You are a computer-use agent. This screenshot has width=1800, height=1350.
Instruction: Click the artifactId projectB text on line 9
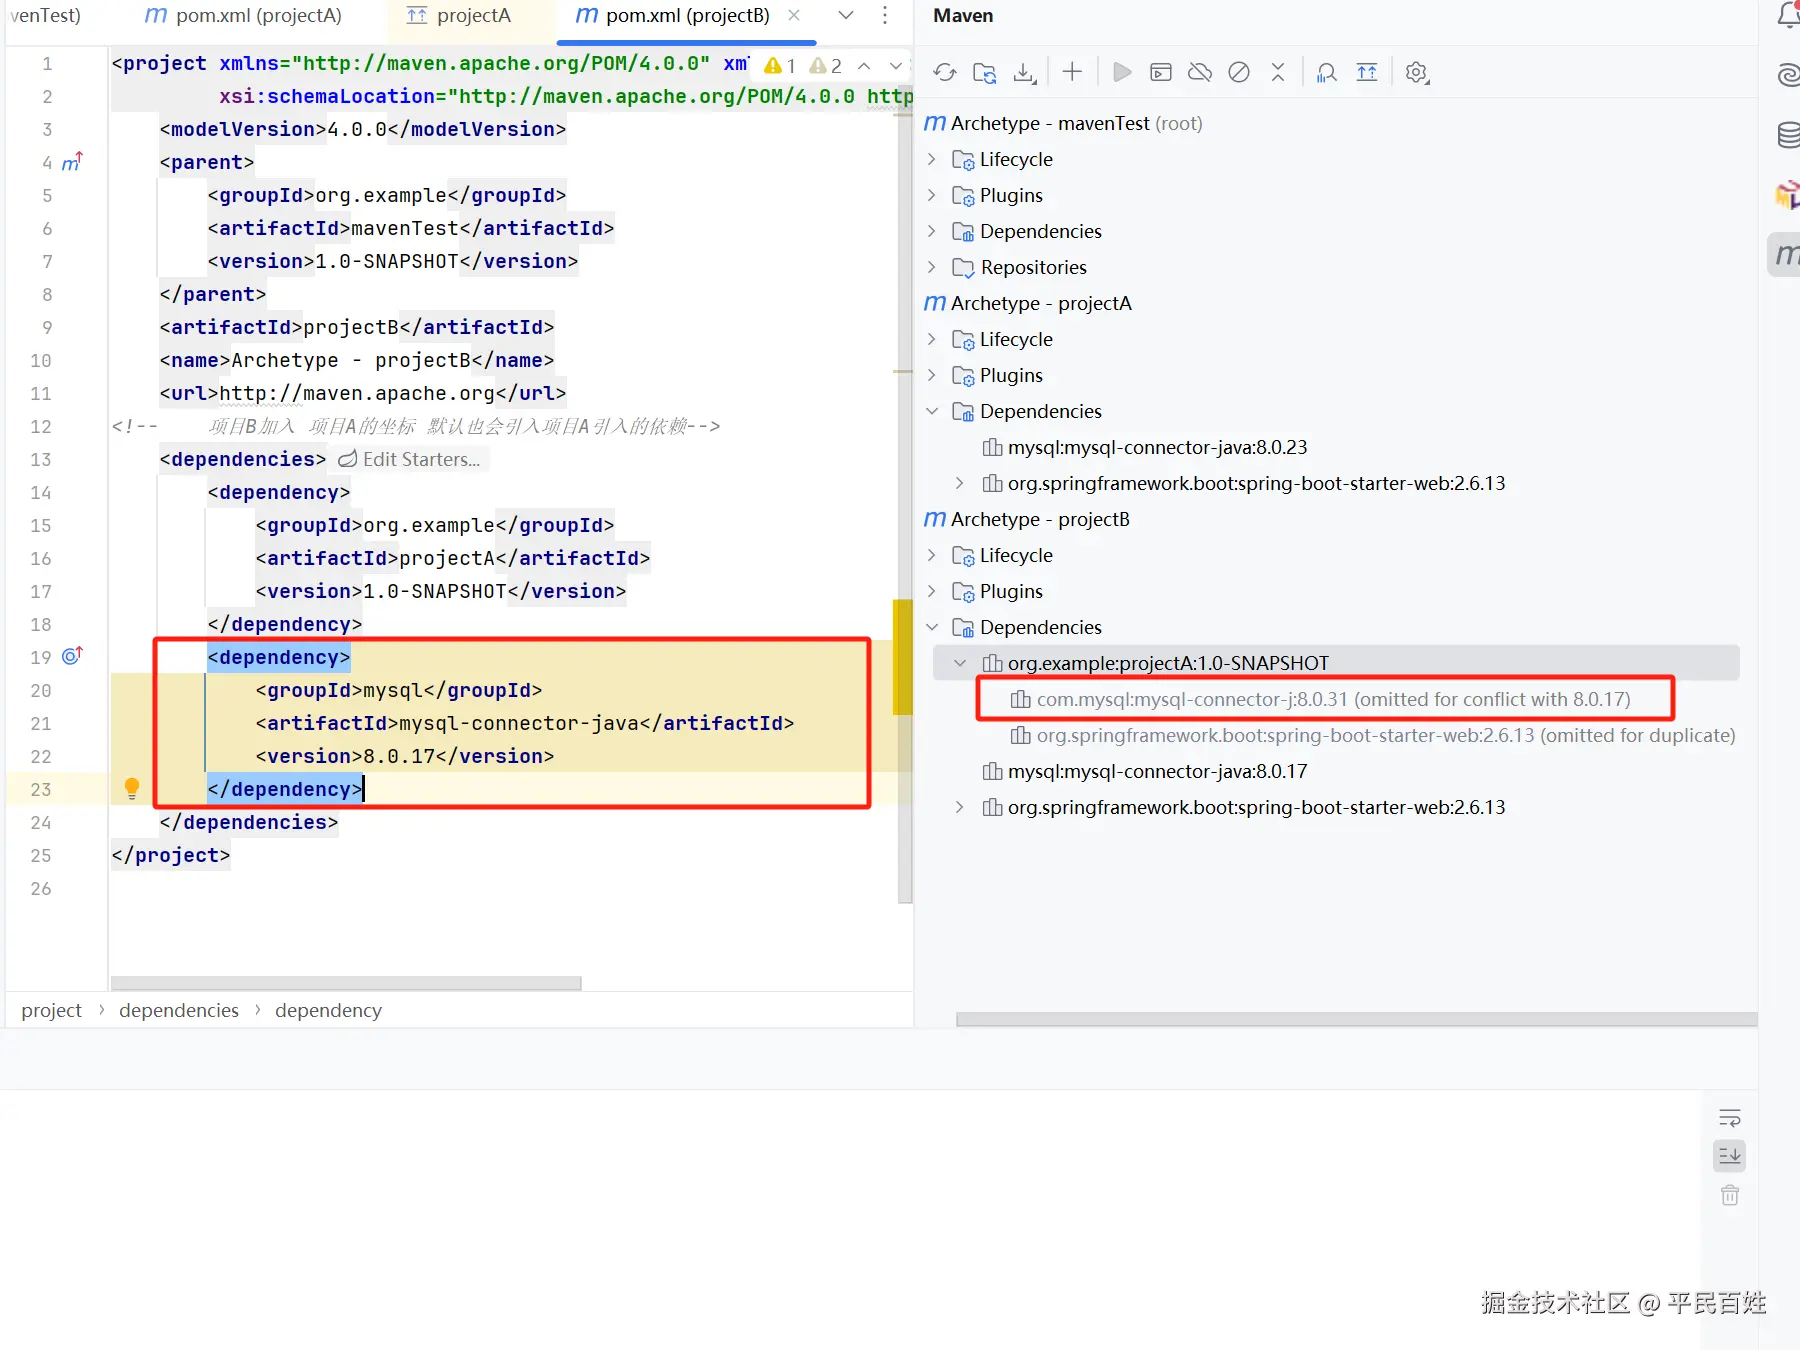(351, 327)
